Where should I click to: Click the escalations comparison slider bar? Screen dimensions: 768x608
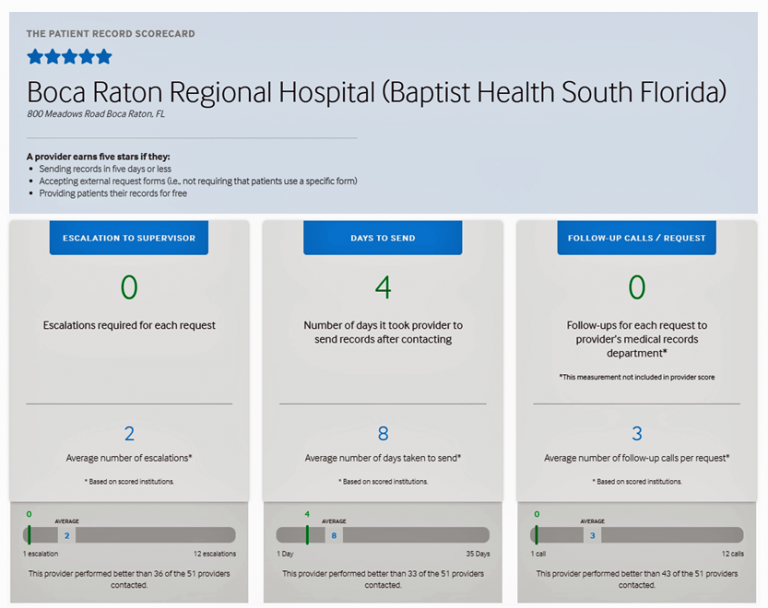pos(129,535)
